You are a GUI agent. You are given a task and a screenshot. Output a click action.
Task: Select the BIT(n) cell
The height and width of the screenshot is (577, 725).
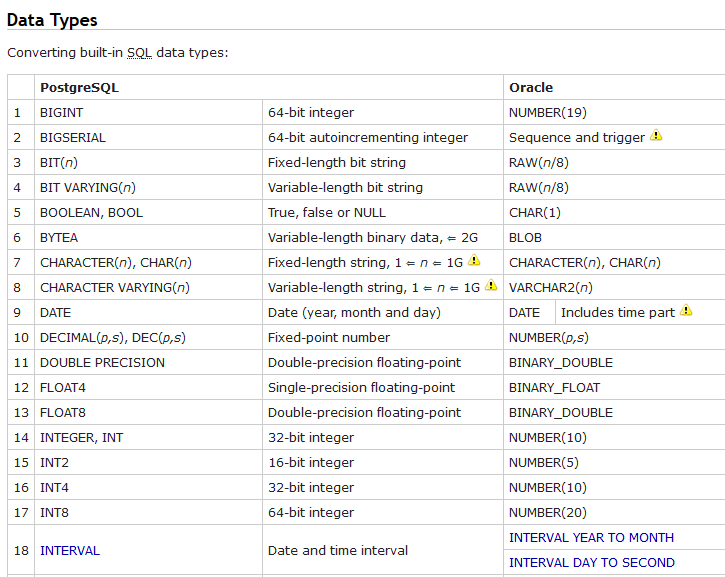(x=148, y=162)
